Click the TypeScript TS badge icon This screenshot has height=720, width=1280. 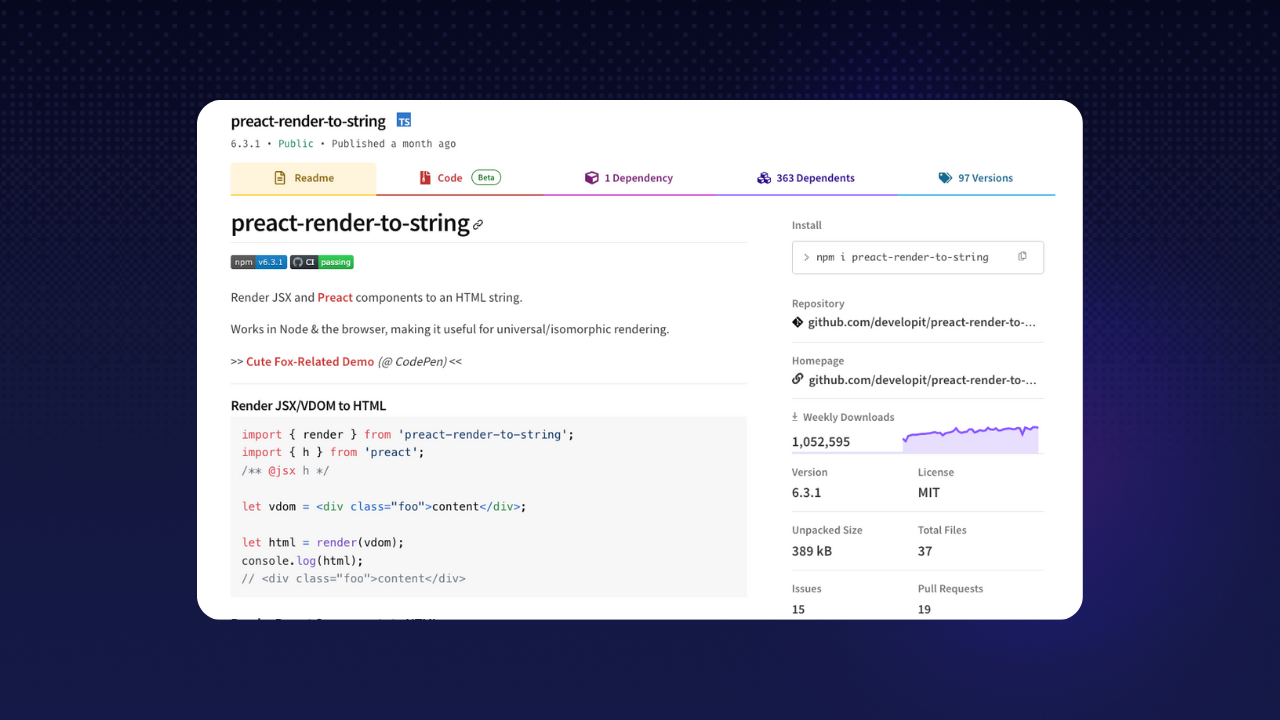404,120
